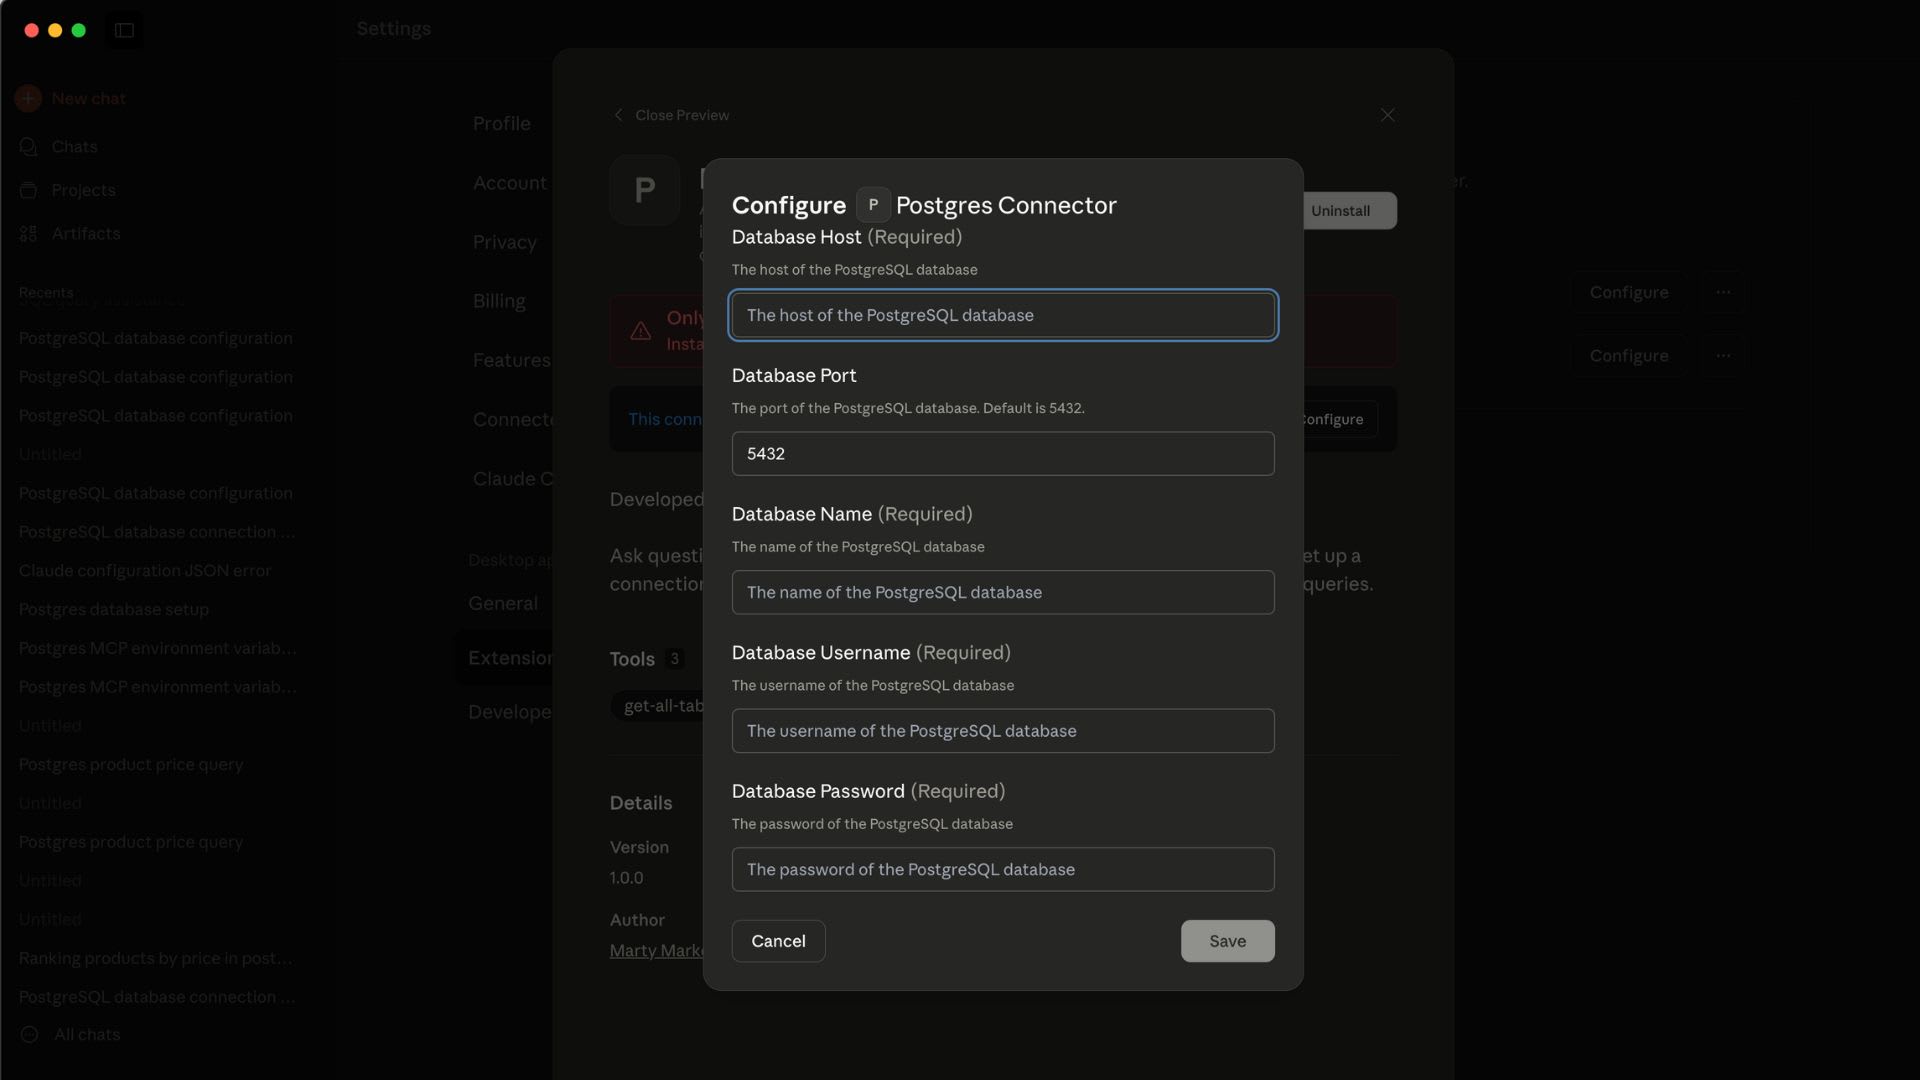Click the Database Port field showing 5432
This screenshot has height=1080, width=1920.
pos(1003,453)
